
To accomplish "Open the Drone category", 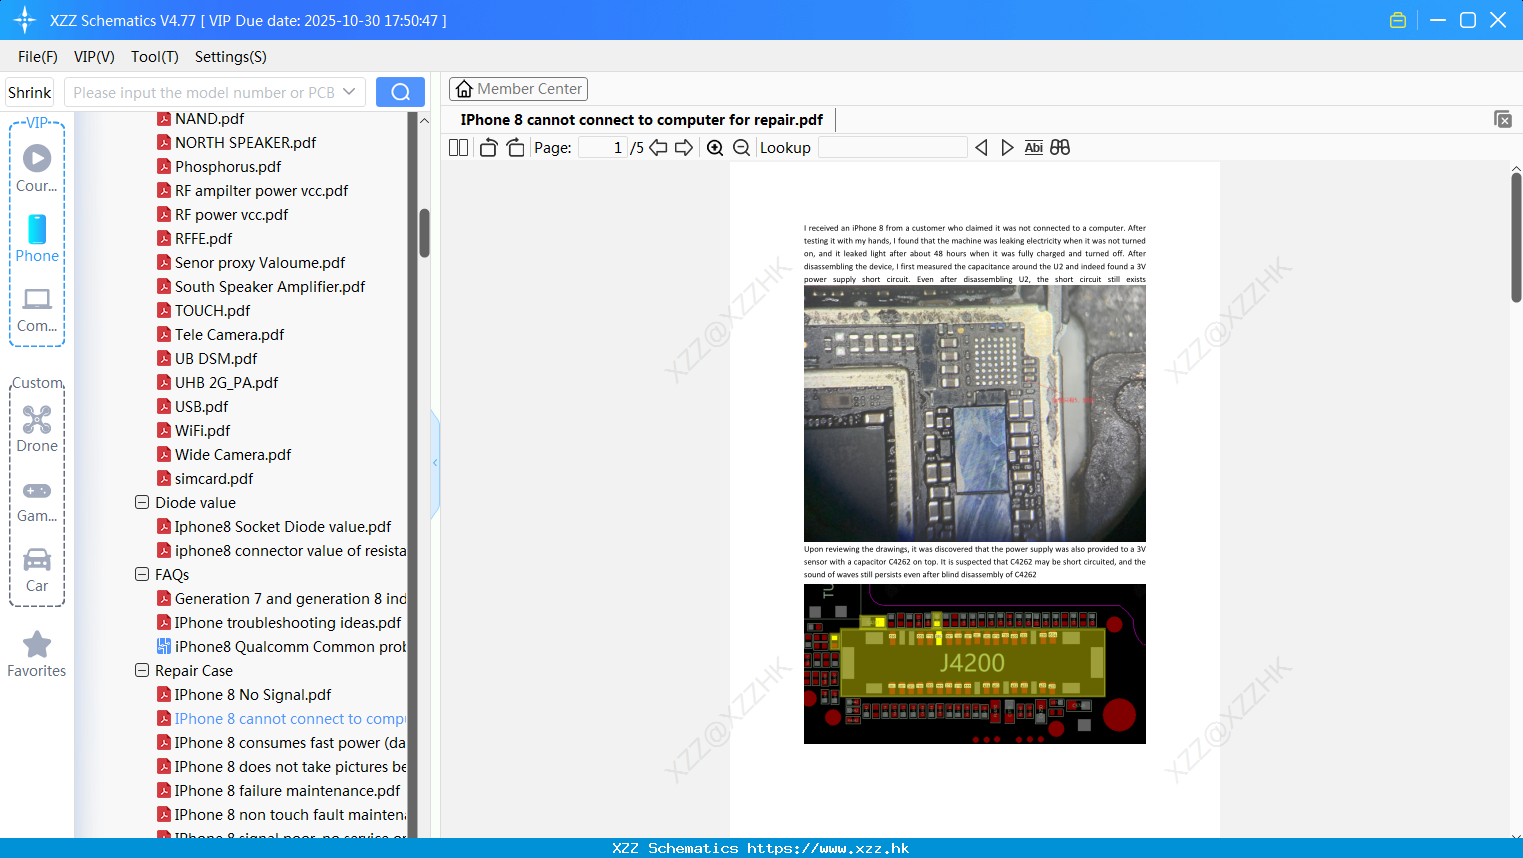I will [37, 430].
